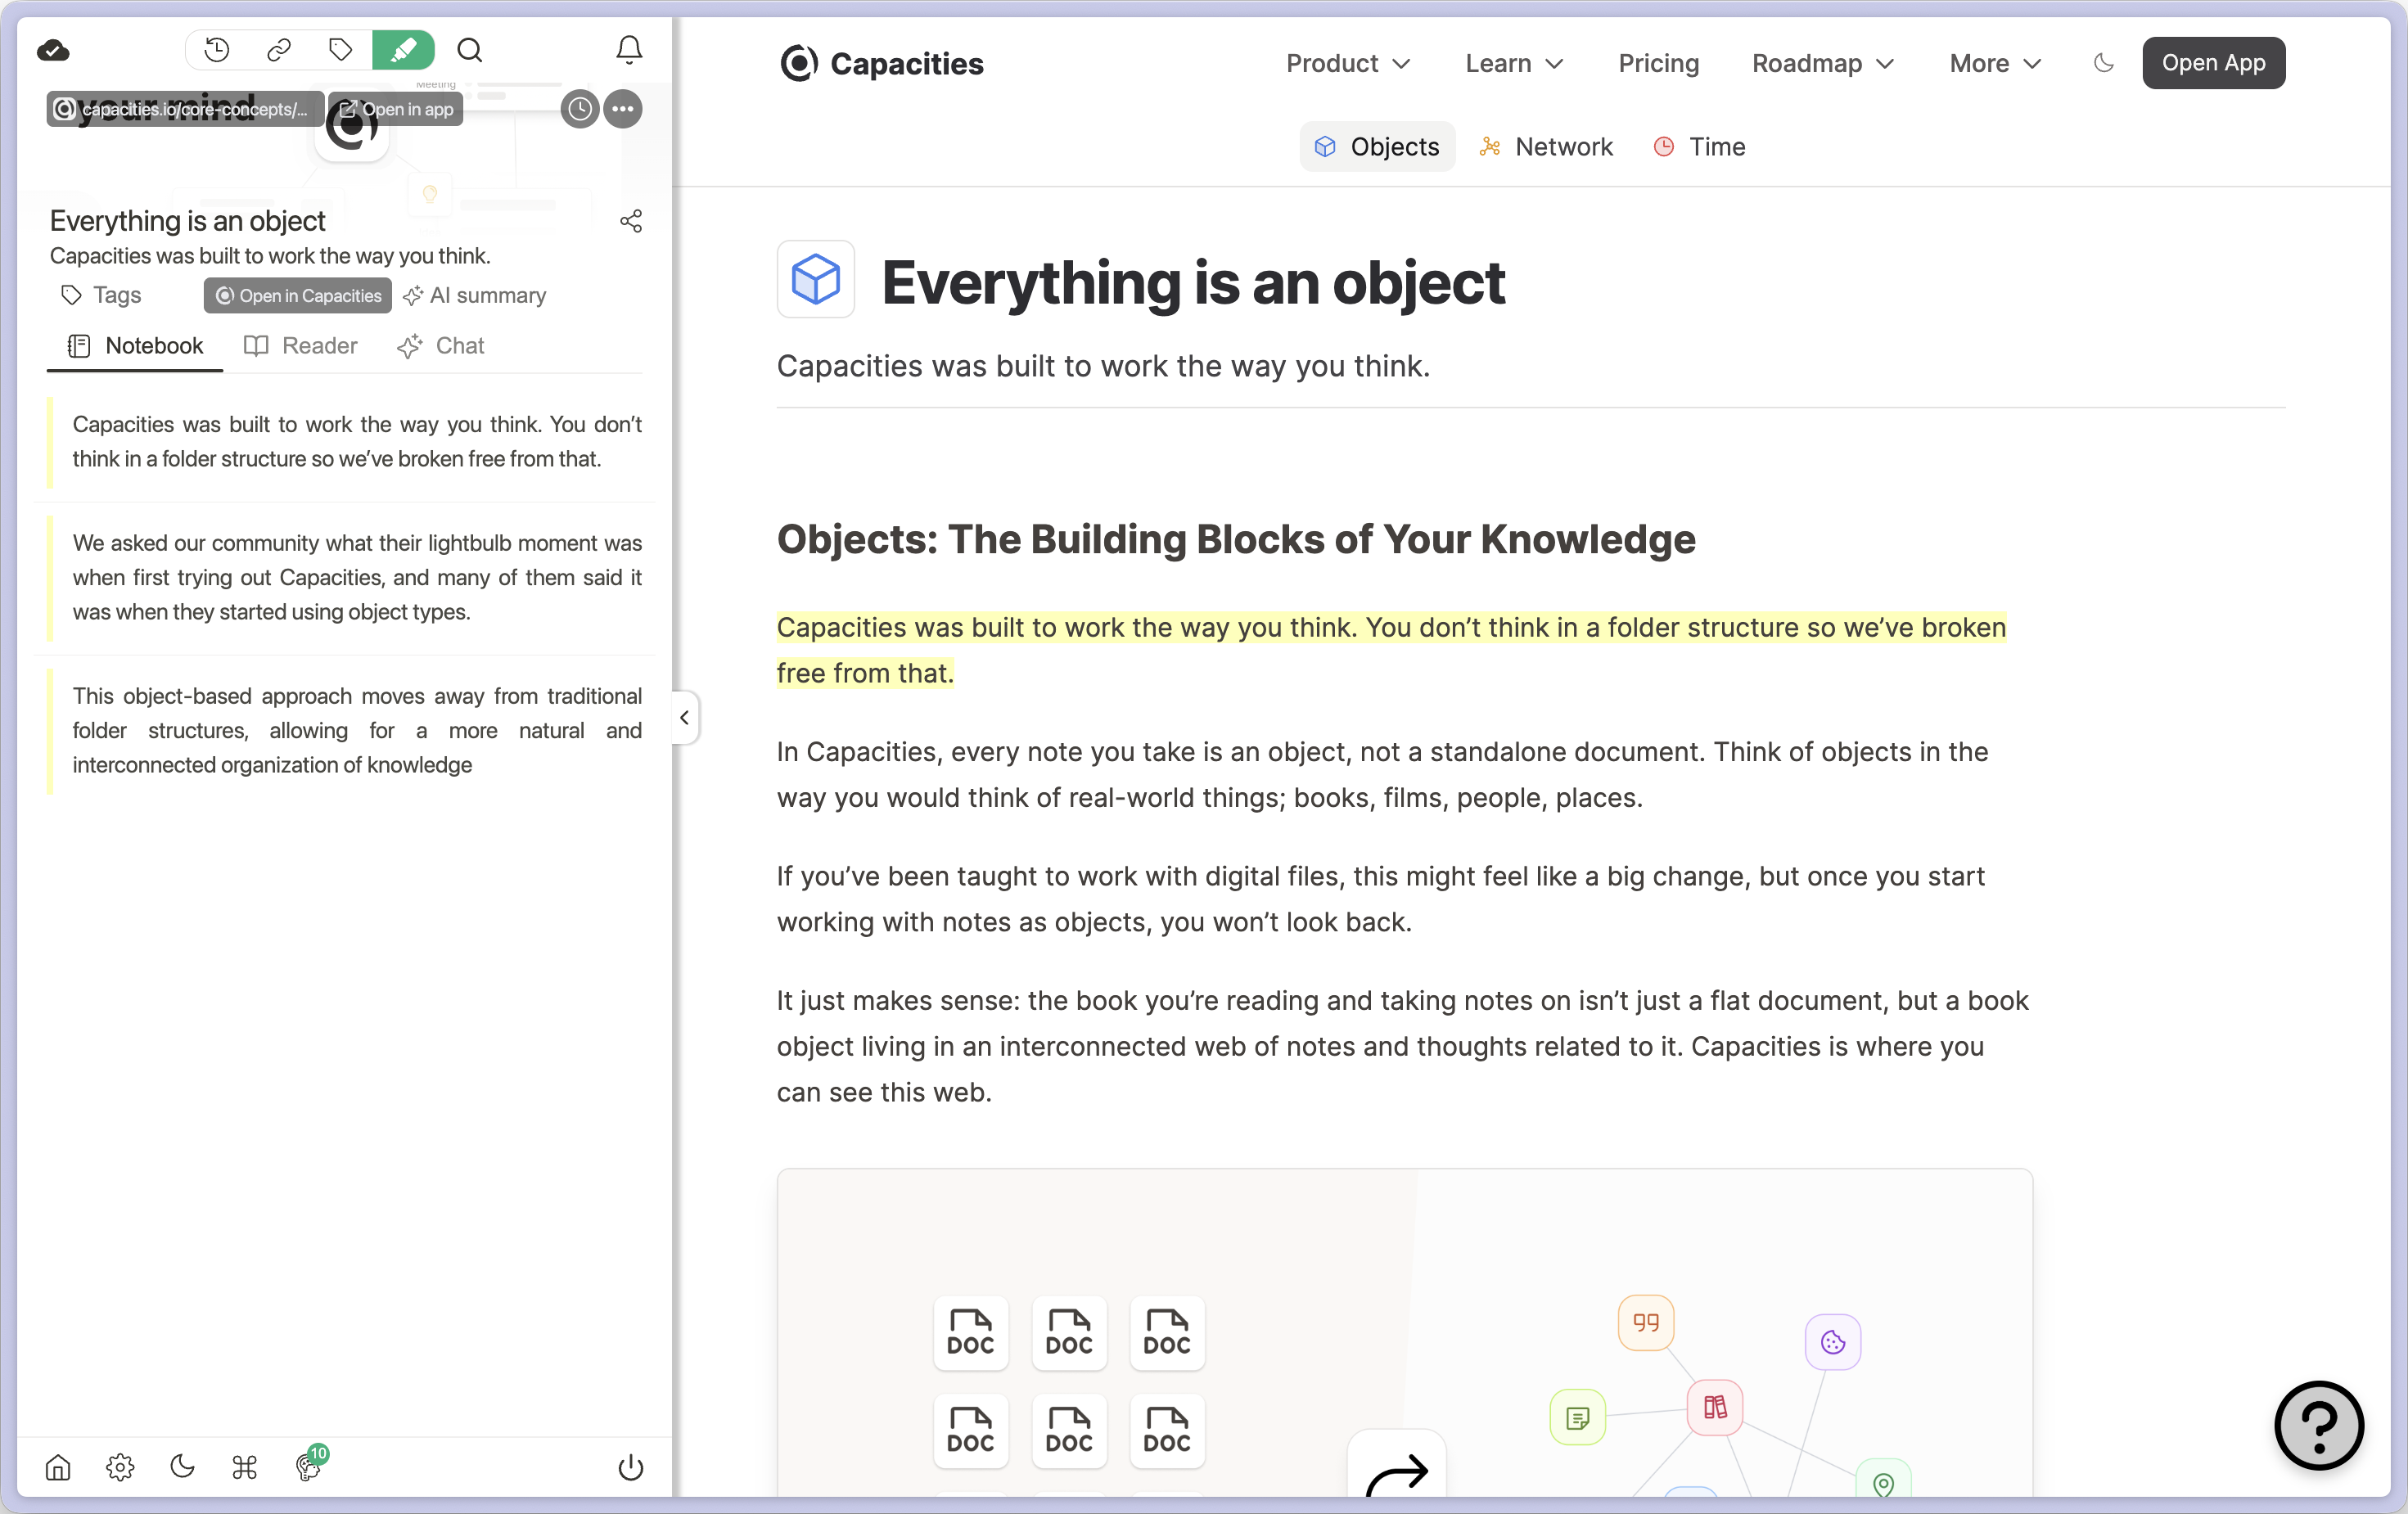Click the share icon beside the title

click(x=631, y=221)
